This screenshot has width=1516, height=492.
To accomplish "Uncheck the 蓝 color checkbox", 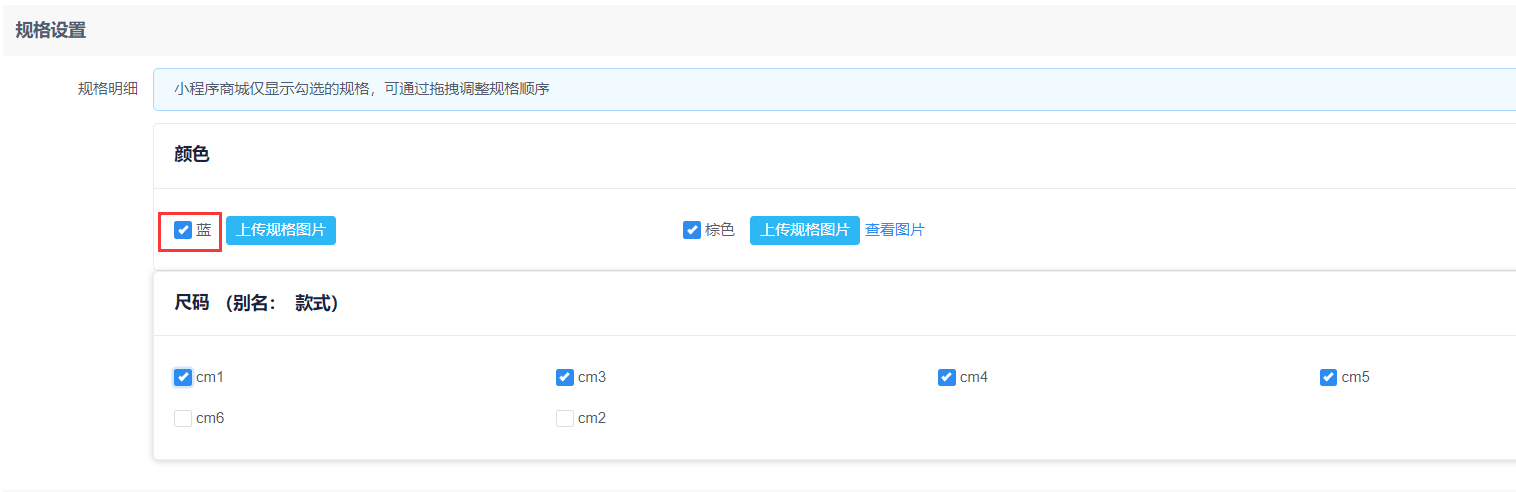I will (x=183, y=230).
